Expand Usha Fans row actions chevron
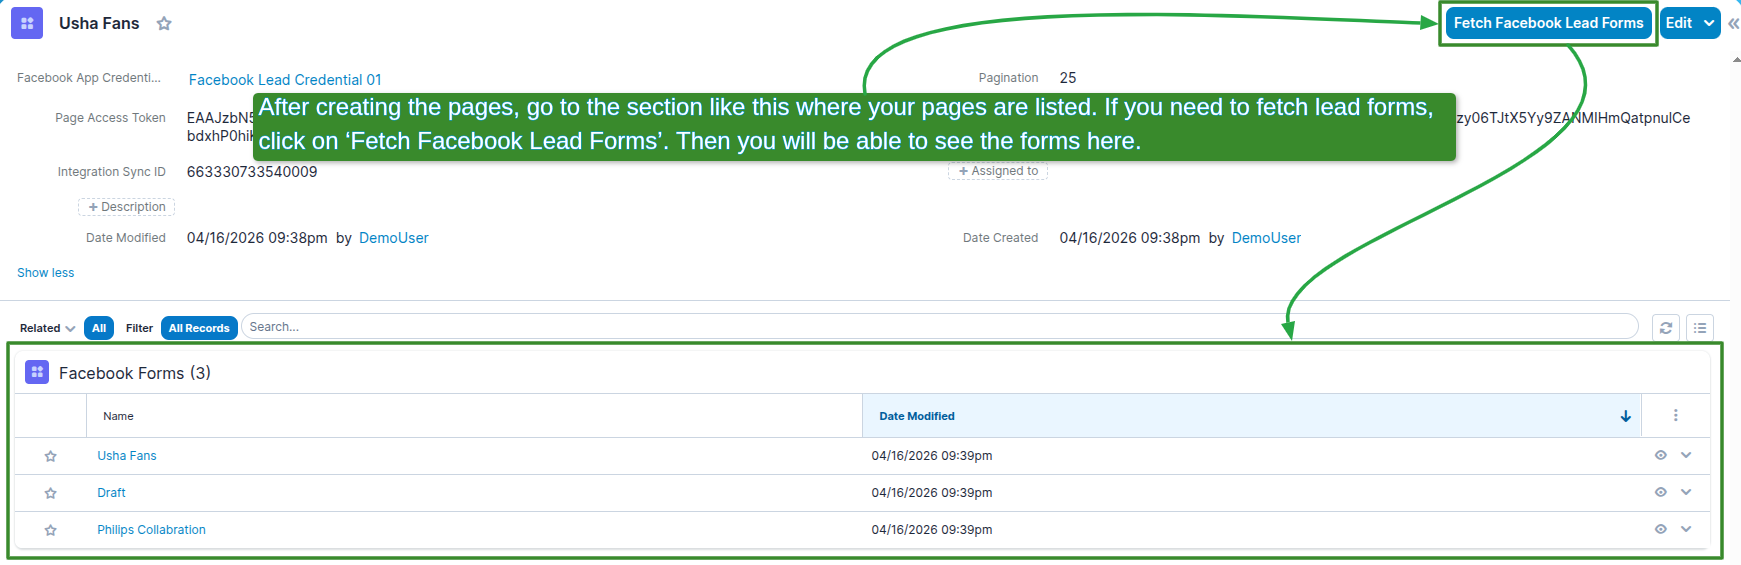Screen dimensions: 1741x565 point(1686,455)
